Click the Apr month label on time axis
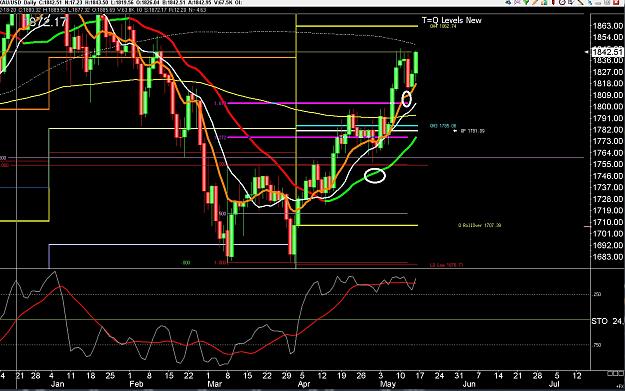This screenshot has height=391, width=625. tap(304, 384)
